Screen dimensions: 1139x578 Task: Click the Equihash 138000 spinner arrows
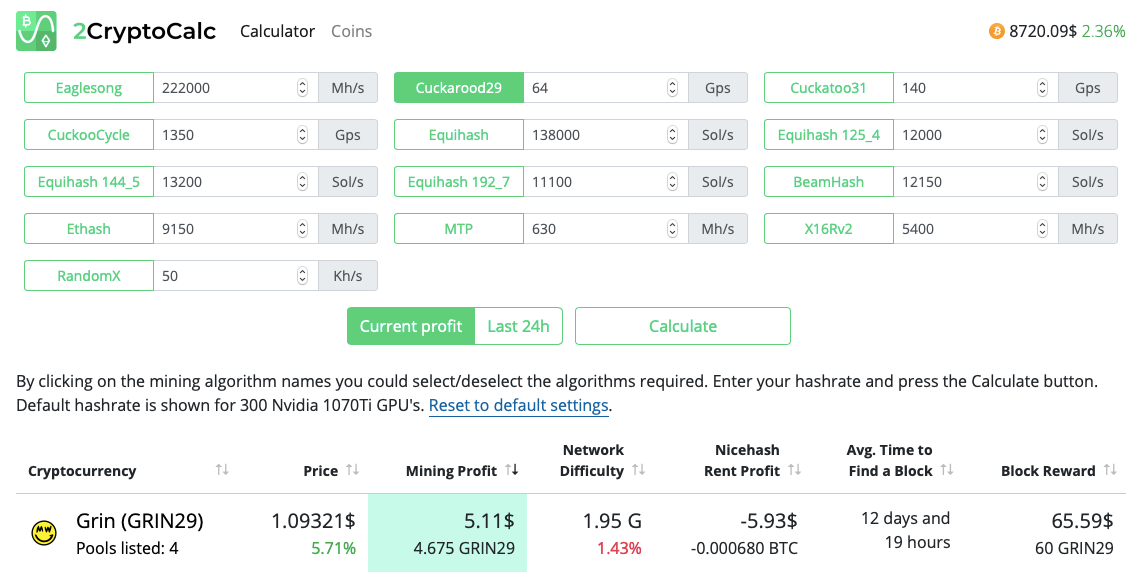(x=672, y=135)
